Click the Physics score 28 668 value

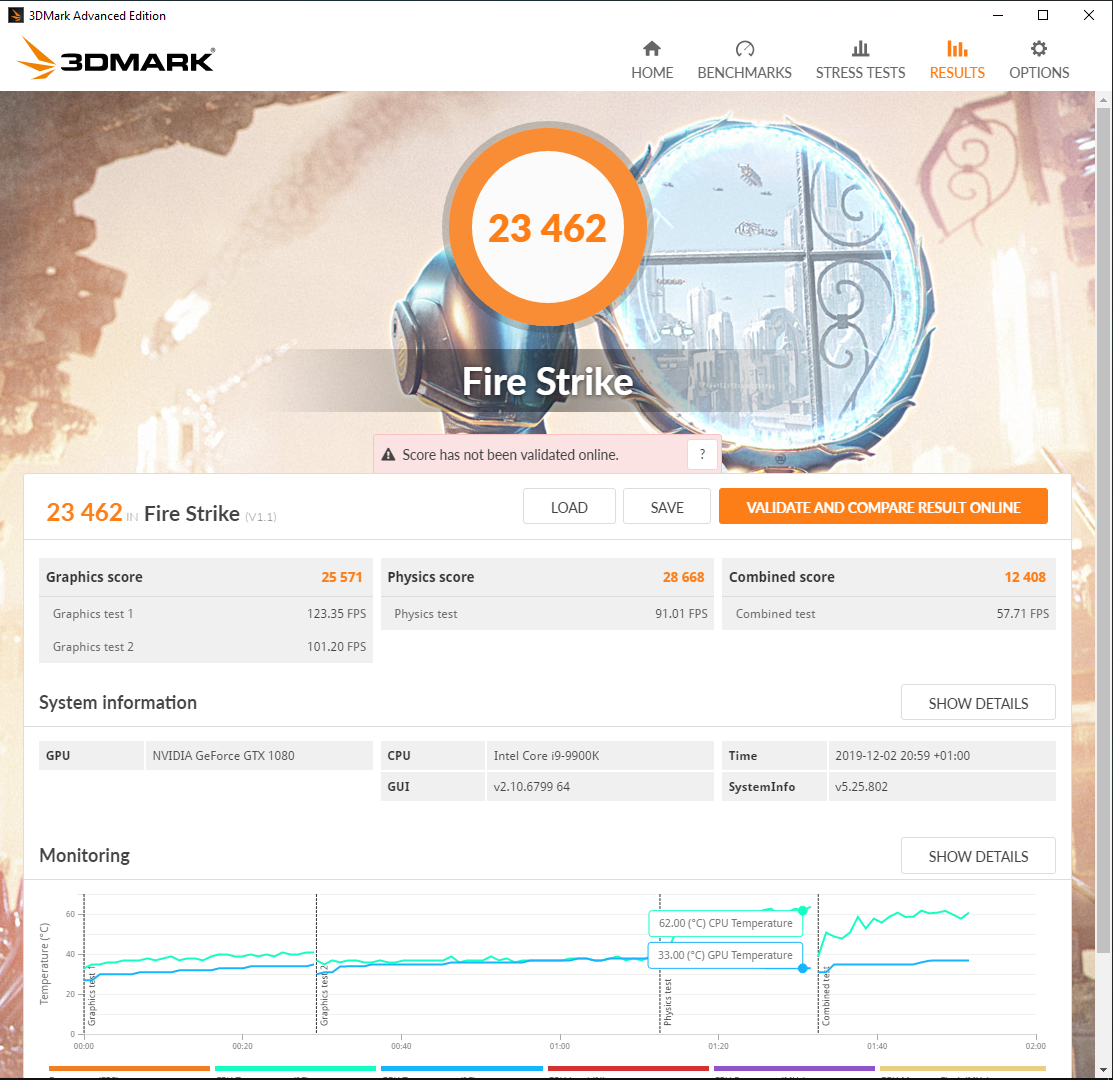[683, 577]
